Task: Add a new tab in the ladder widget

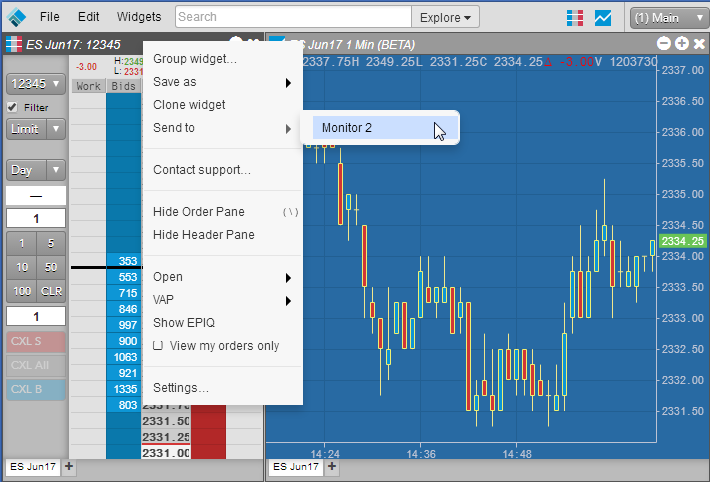Action: coord(69,466)
